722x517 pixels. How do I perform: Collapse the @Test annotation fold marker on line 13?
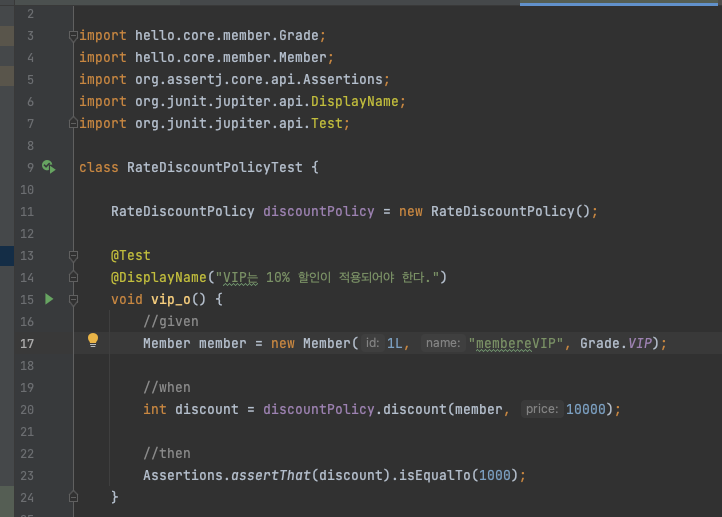click(x=73, y=255)
